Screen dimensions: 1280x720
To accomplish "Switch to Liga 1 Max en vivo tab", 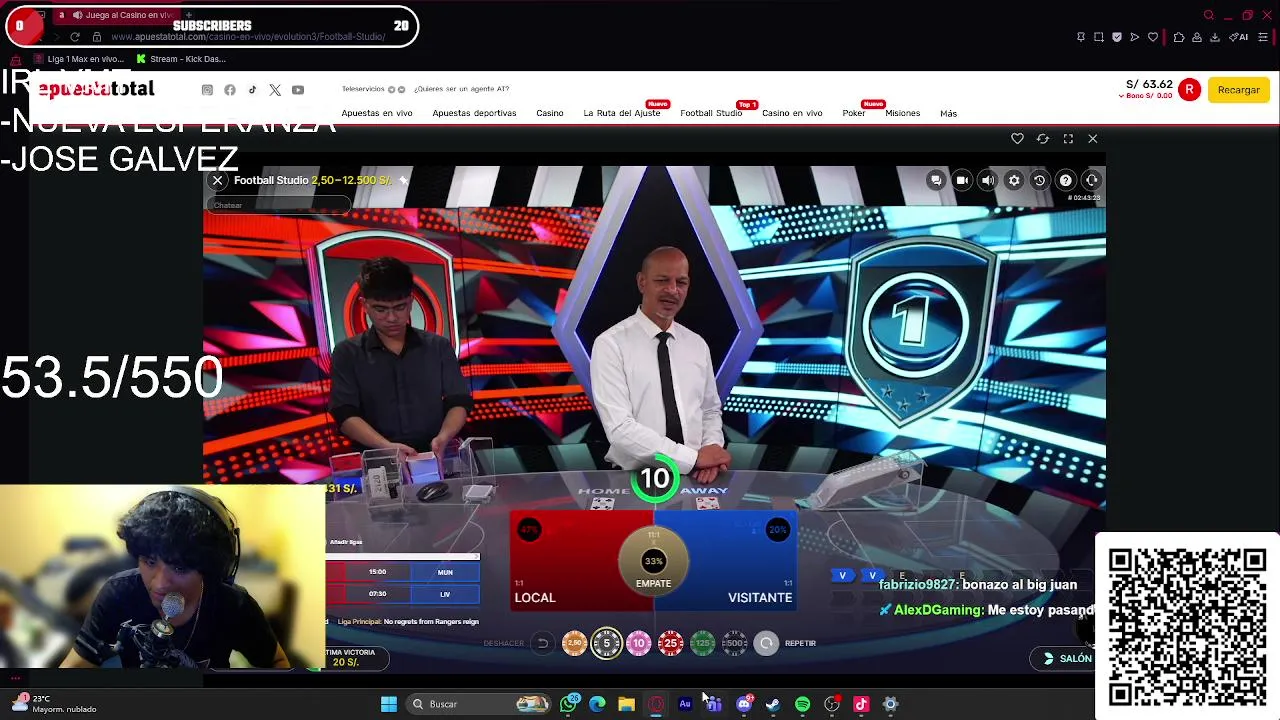I will (77, 59).
